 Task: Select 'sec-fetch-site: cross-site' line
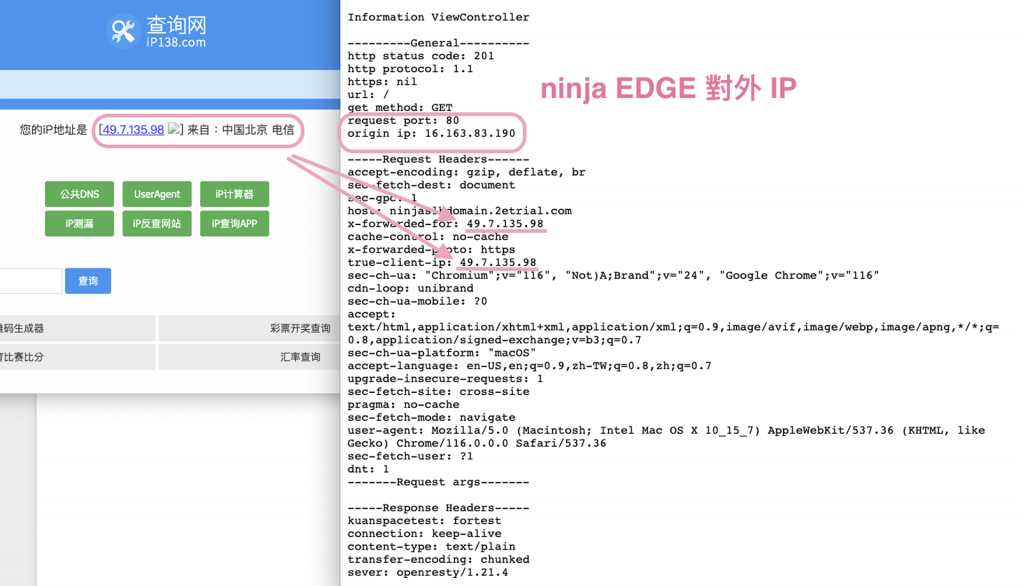[x=438, y=392]
